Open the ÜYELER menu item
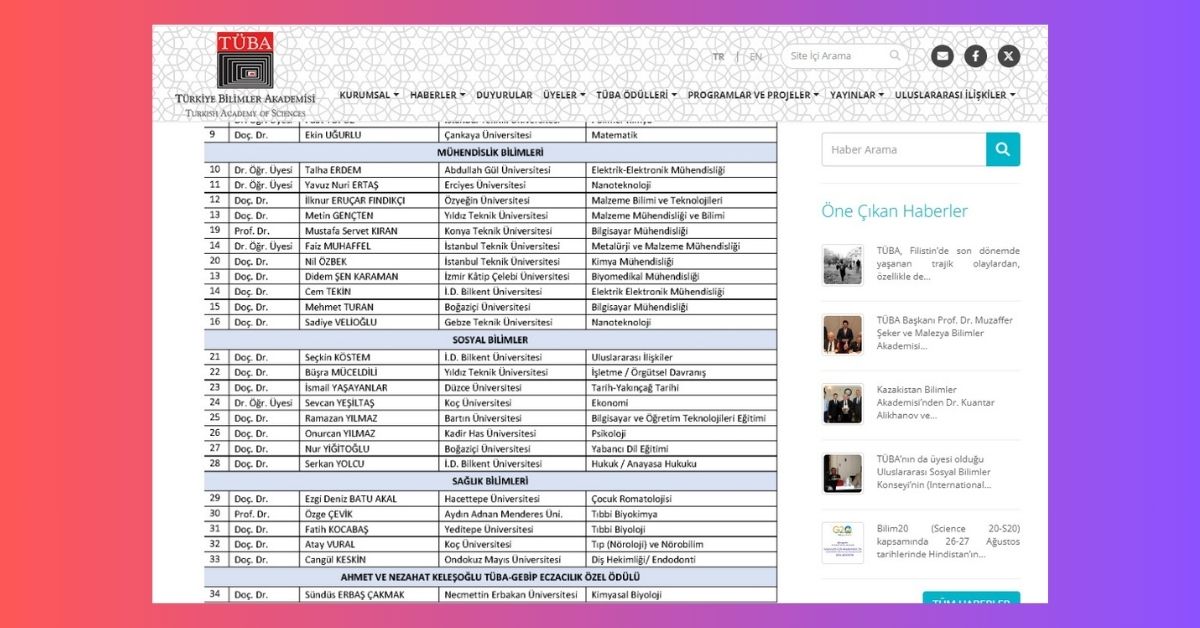 pos(564,95)
